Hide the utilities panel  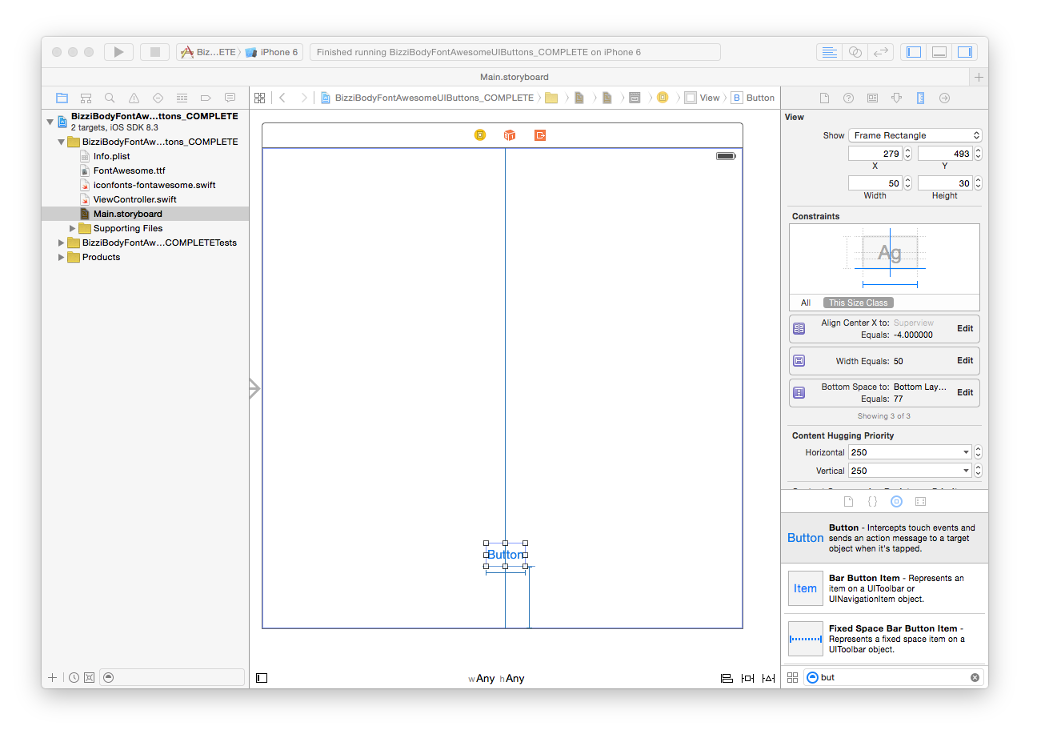point(963,51)
